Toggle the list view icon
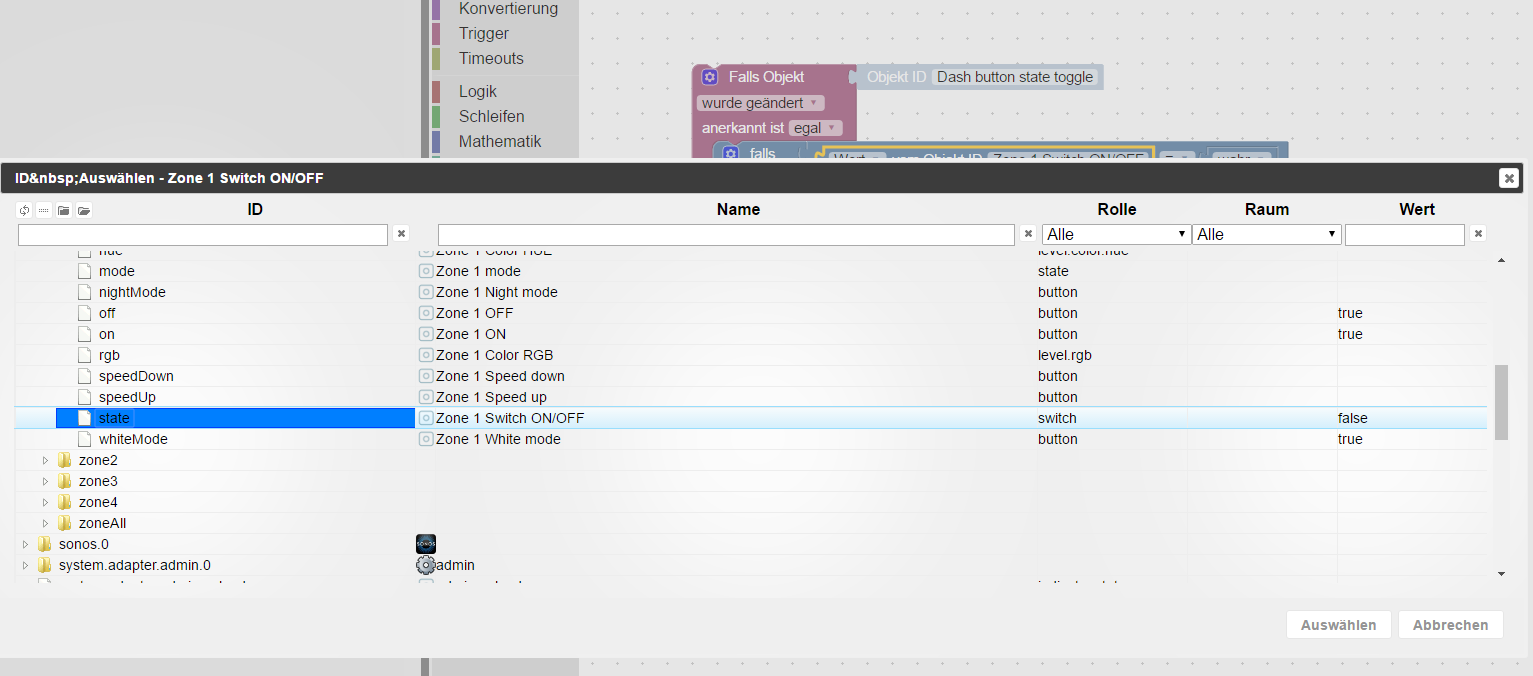Viewport: 1533px width, 676px height. (44, 210)
